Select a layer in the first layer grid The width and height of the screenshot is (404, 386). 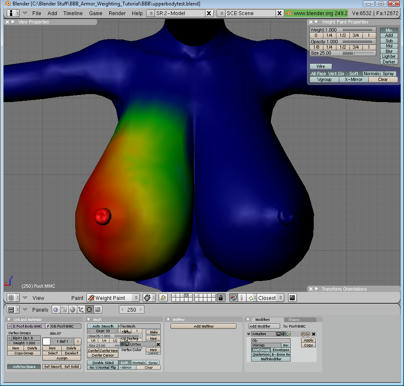182,298
